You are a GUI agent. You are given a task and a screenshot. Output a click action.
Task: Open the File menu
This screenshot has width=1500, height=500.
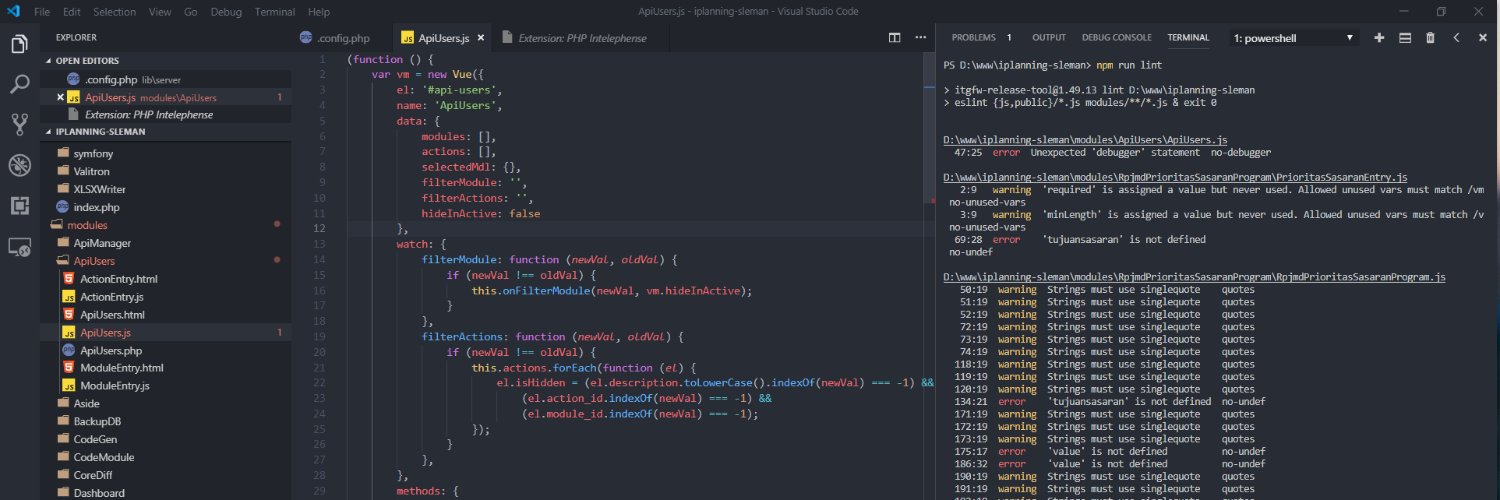pos(42,12)
